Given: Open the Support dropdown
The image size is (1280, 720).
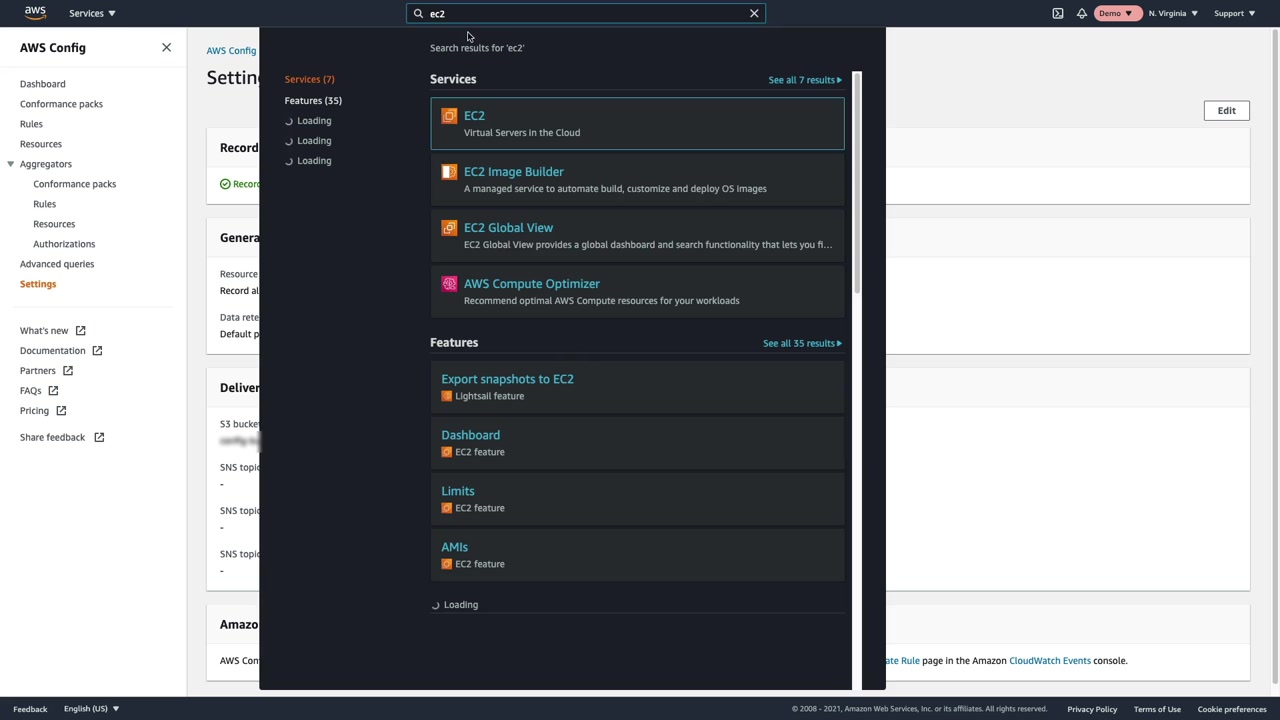Looking at the screenshot, I should click(1234, 13).
